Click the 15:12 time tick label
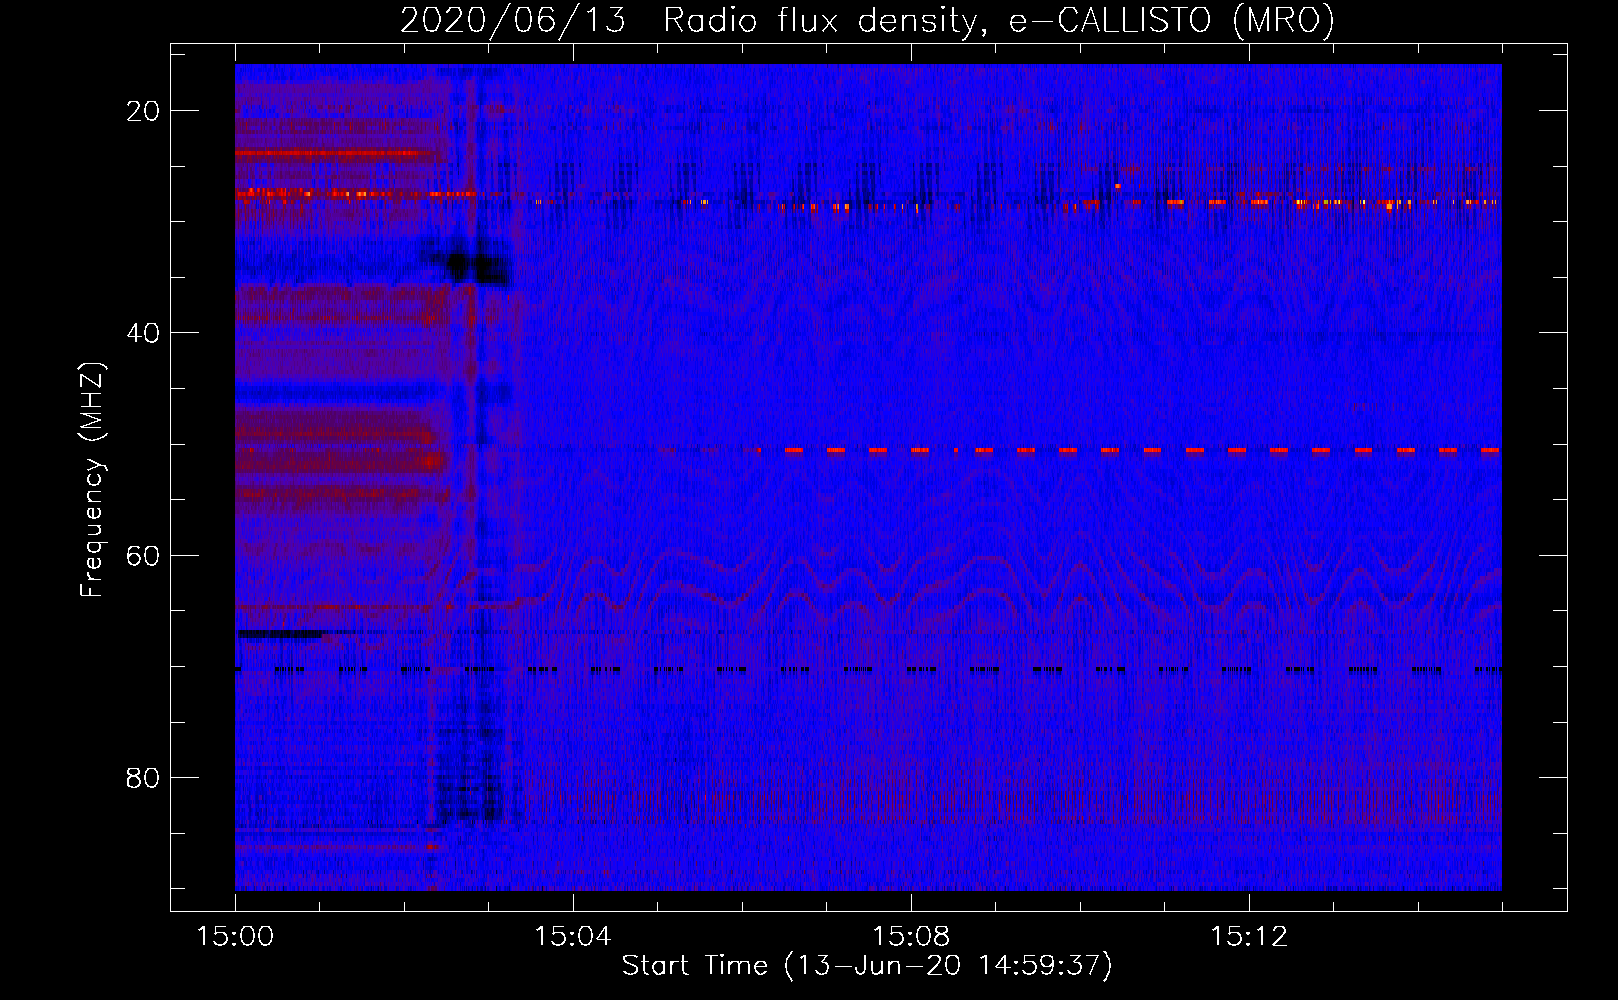 [1249, 936]
